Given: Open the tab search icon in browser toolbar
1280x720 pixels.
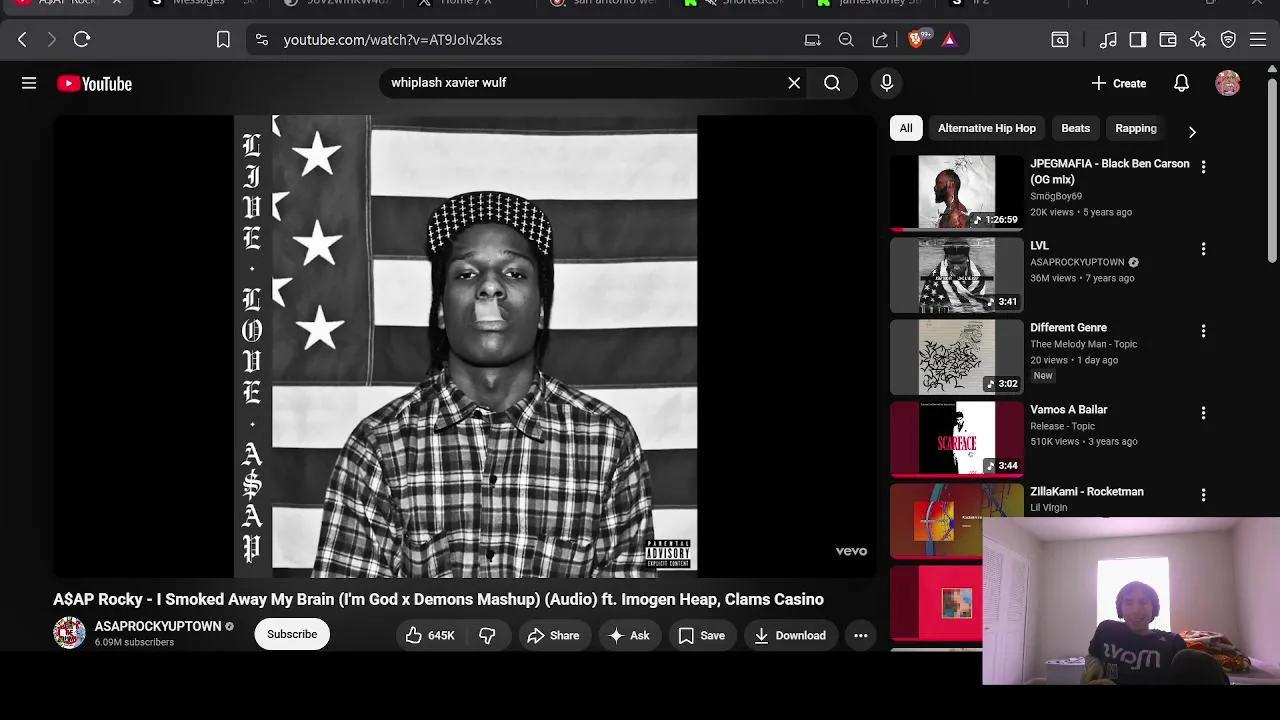Looking at the screenshot, I should pyautogui.click(x=1060, y=40).
